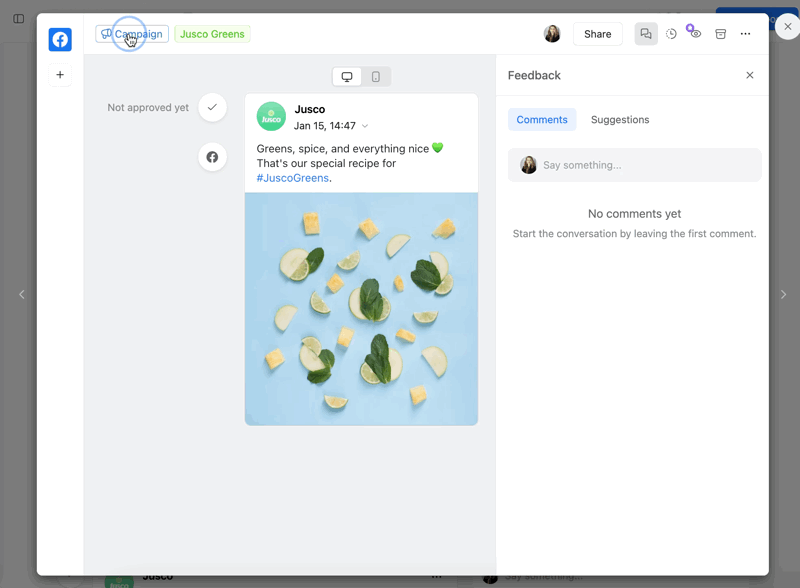800x588 pixels.
Task: Toggle the eye visibility icon
Action: click(x=695, y=34)
